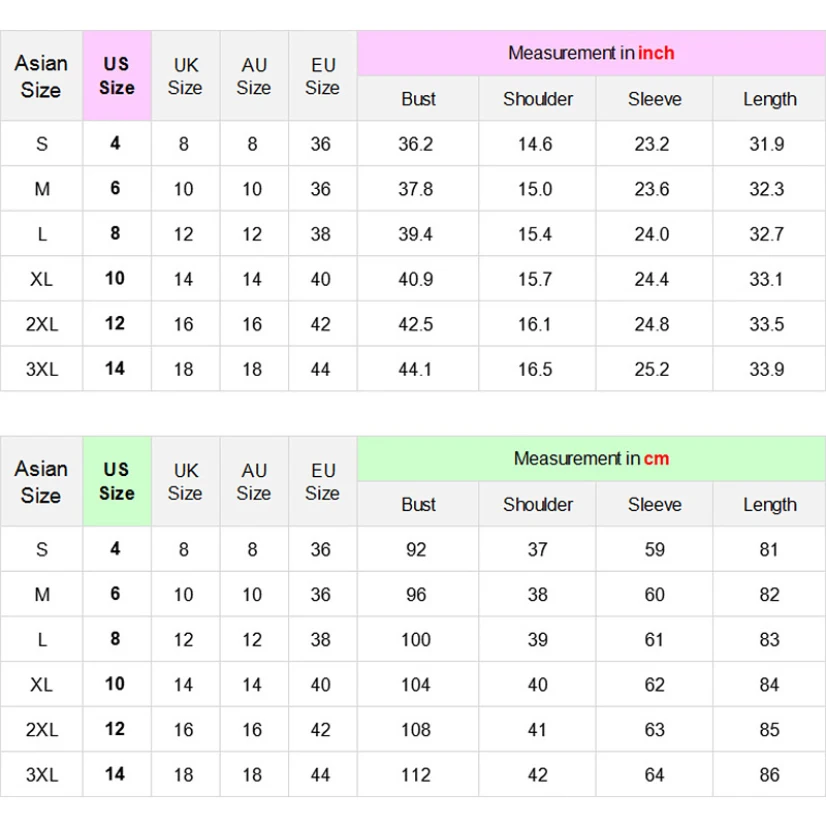Click the 'Measurement in cm' header
The width and height of the screenshot is (826, 826).
pos(591,459)
